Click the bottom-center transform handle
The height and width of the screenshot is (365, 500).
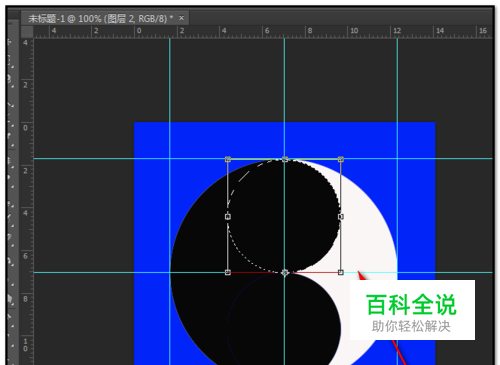pos(284,272)
